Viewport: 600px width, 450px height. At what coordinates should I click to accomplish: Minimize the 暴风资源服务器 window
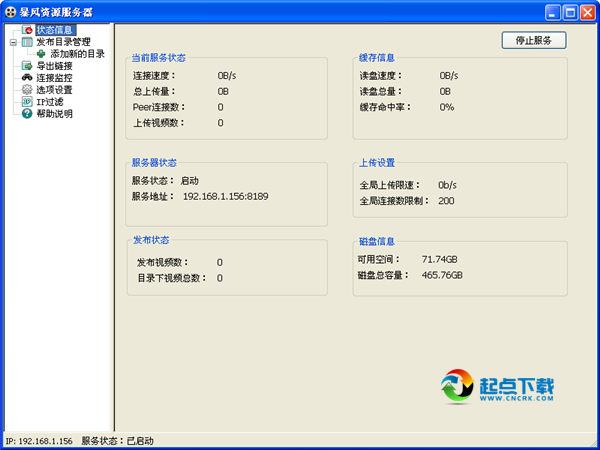[553, 13]
